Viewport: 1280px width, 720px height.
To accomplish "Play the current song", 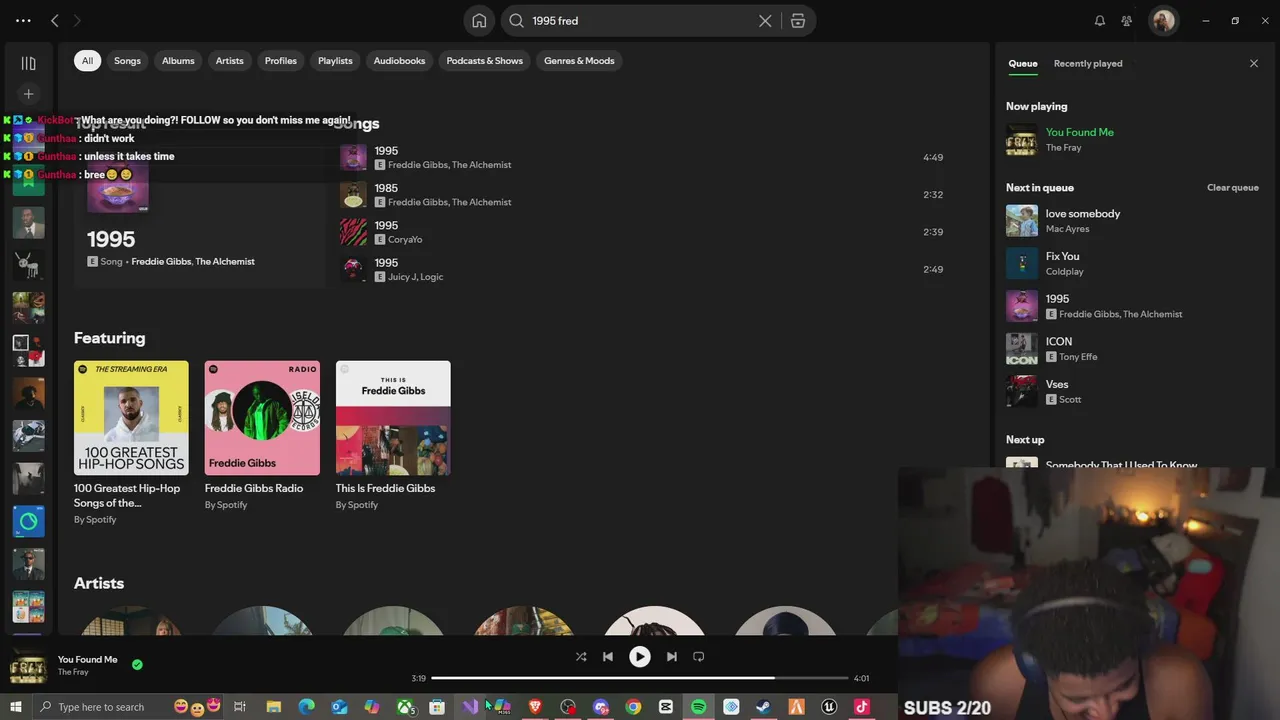I will pos(640,657).
